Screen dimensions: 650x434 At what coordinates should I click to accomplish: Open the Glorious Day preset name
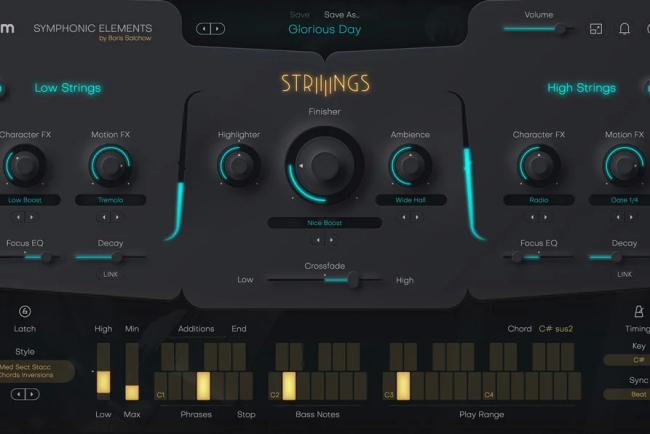(x=325, y=29)
